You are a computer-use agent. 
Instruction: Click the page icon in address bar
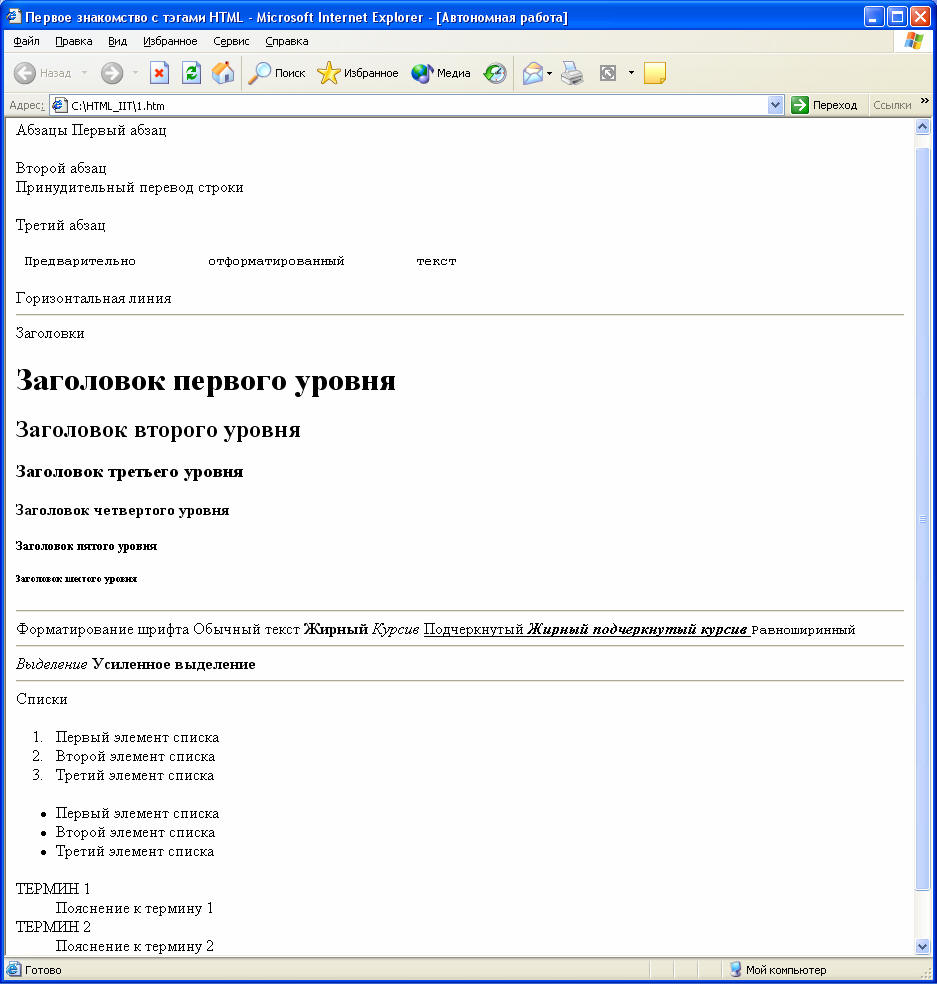(60, 105)
